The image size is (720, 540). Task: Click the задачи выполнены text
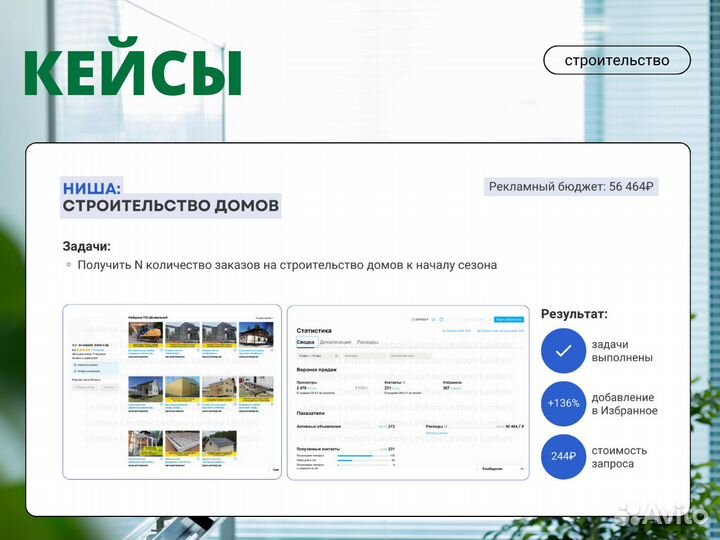point(622,351)
